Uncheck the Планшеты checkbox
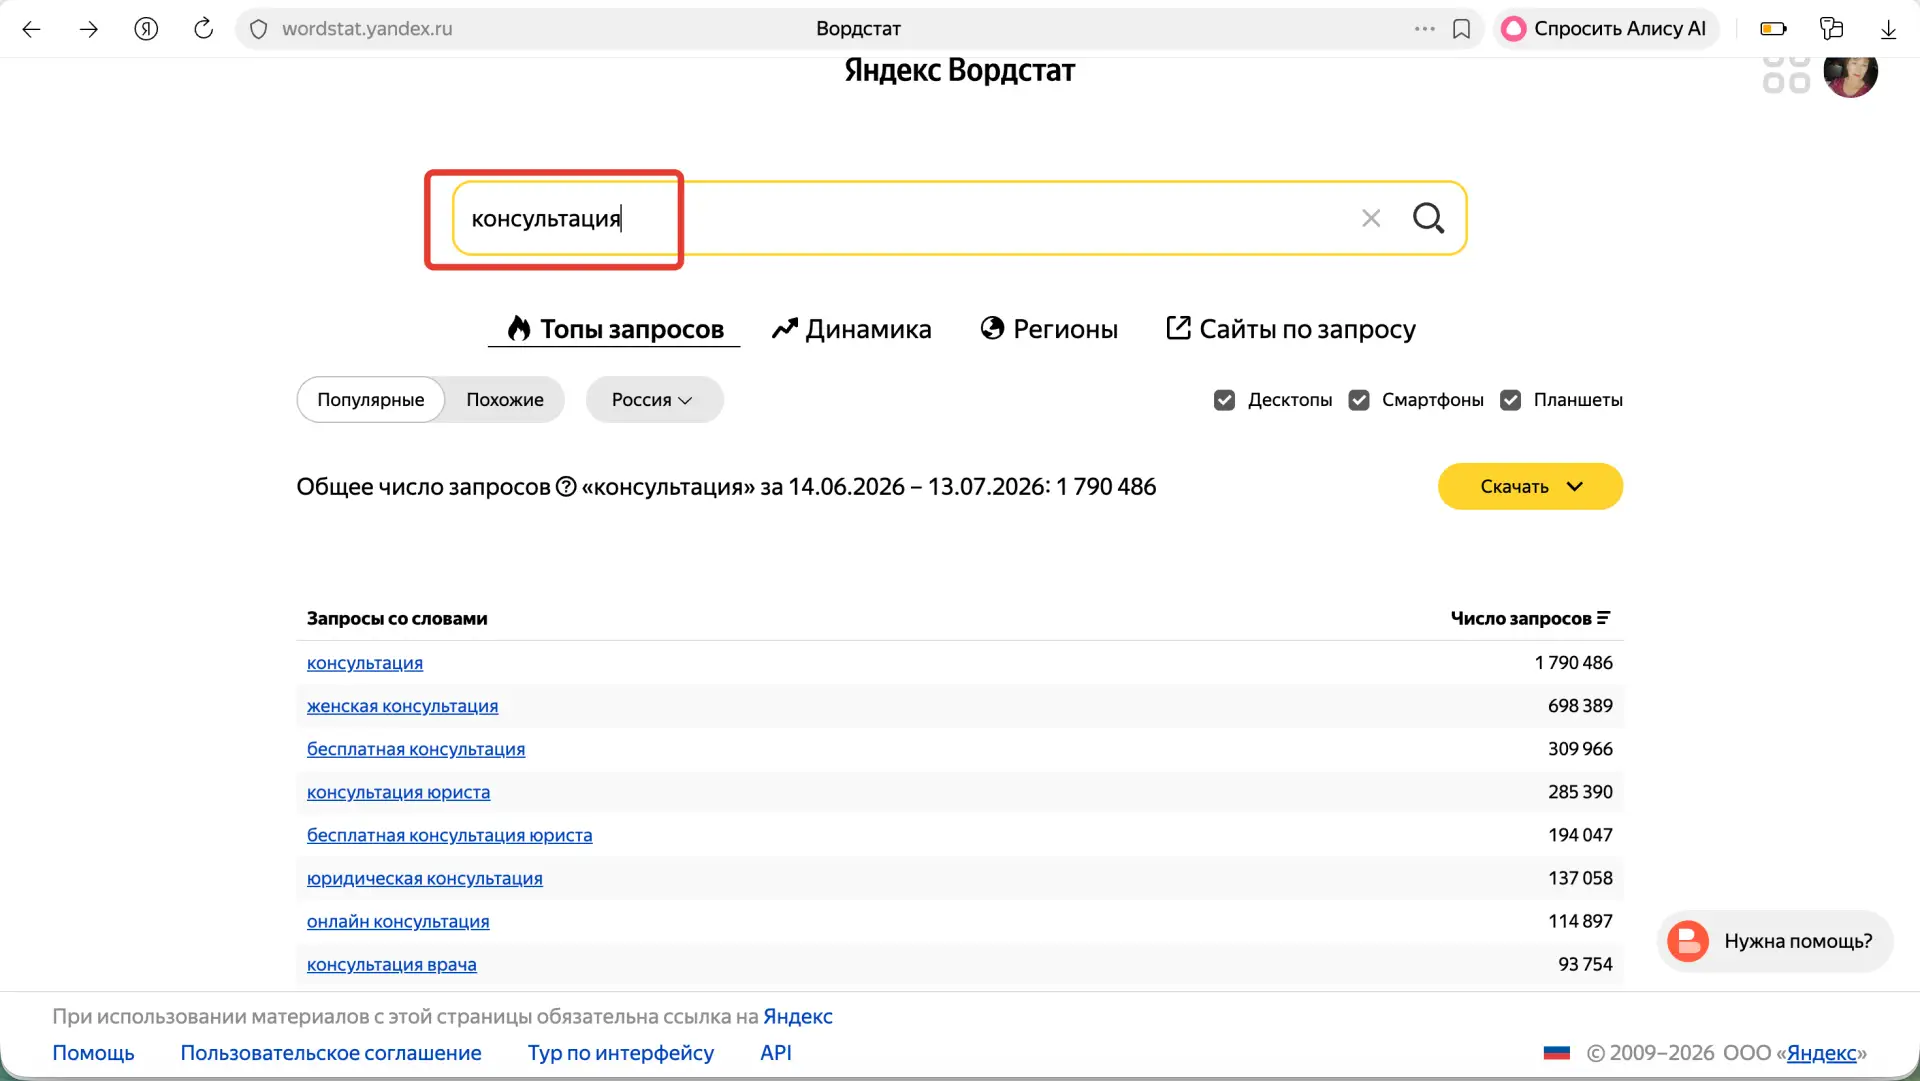The image size is (1920, 1081). 1510,400
